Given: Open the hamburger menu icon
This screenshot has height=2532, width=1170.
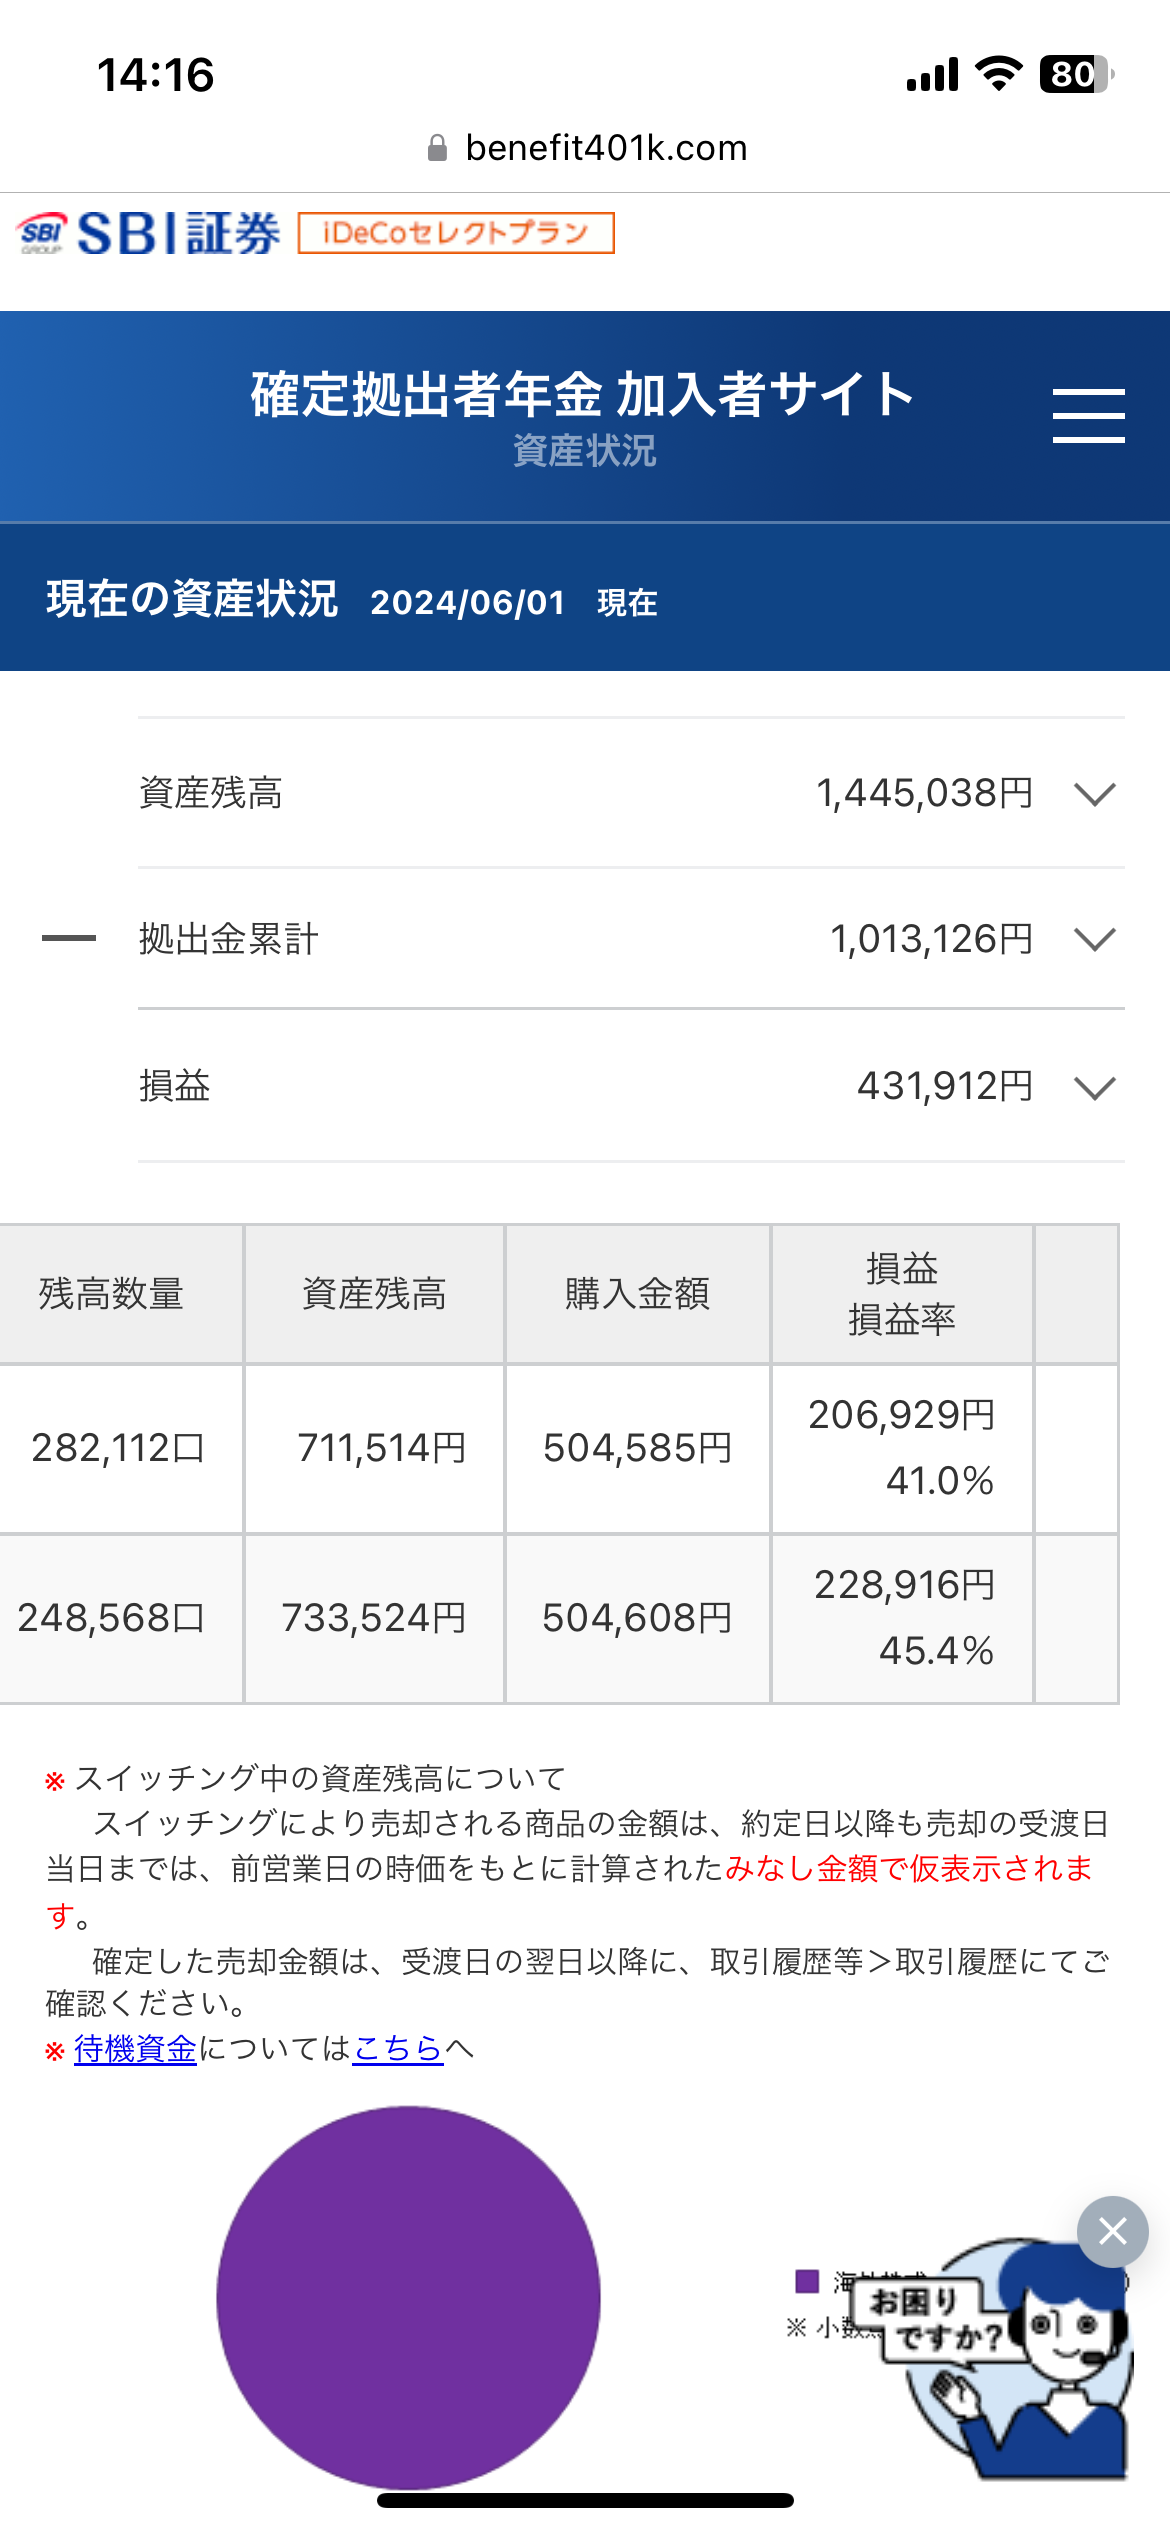Looking at the screenshot, I should click(x=1088, y=416).
